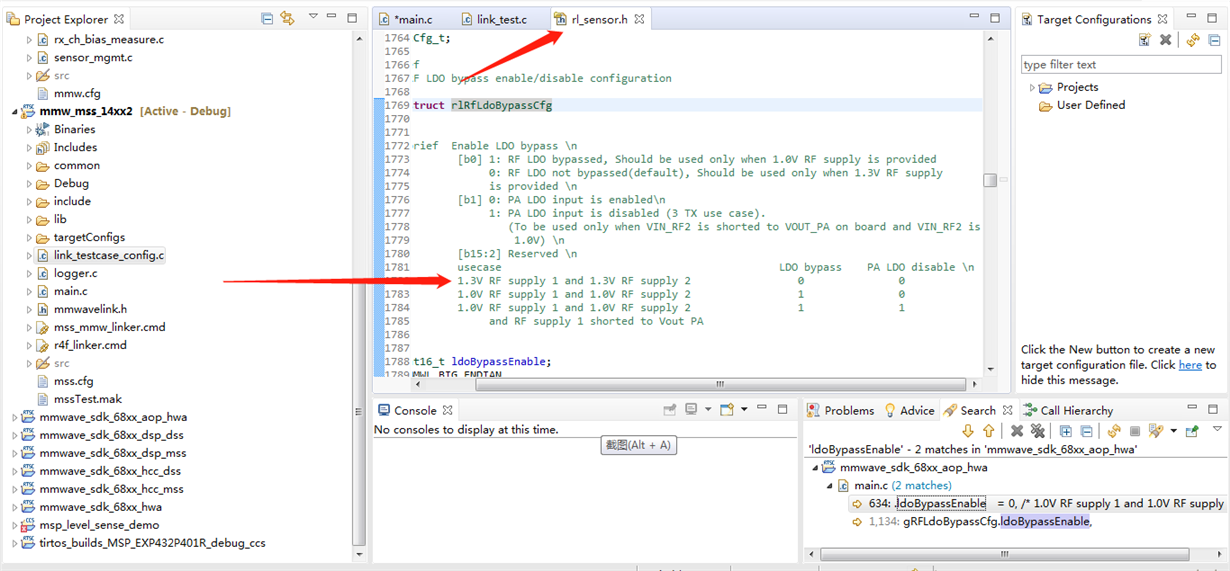The image size is (1230, 571).
Task: Open Search view menu triangle
Action: [x=1217, y=428]
